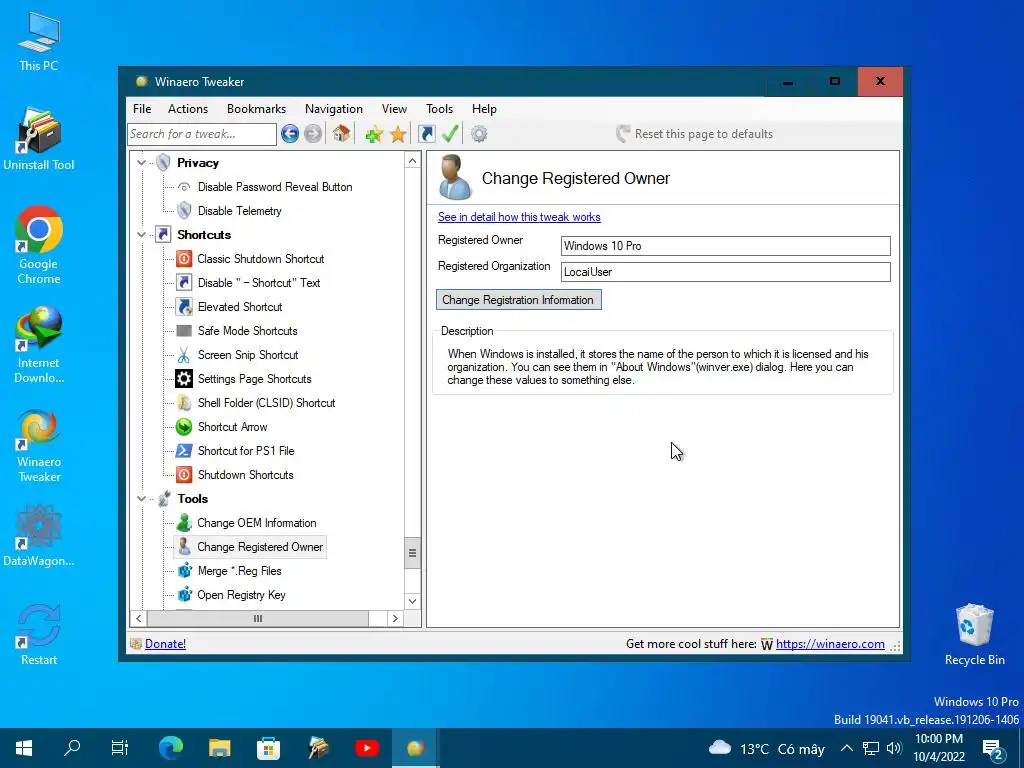1024x768 pixels.
Task: Click the Classic Shutdown Shortcut icon
Action: 184,259
